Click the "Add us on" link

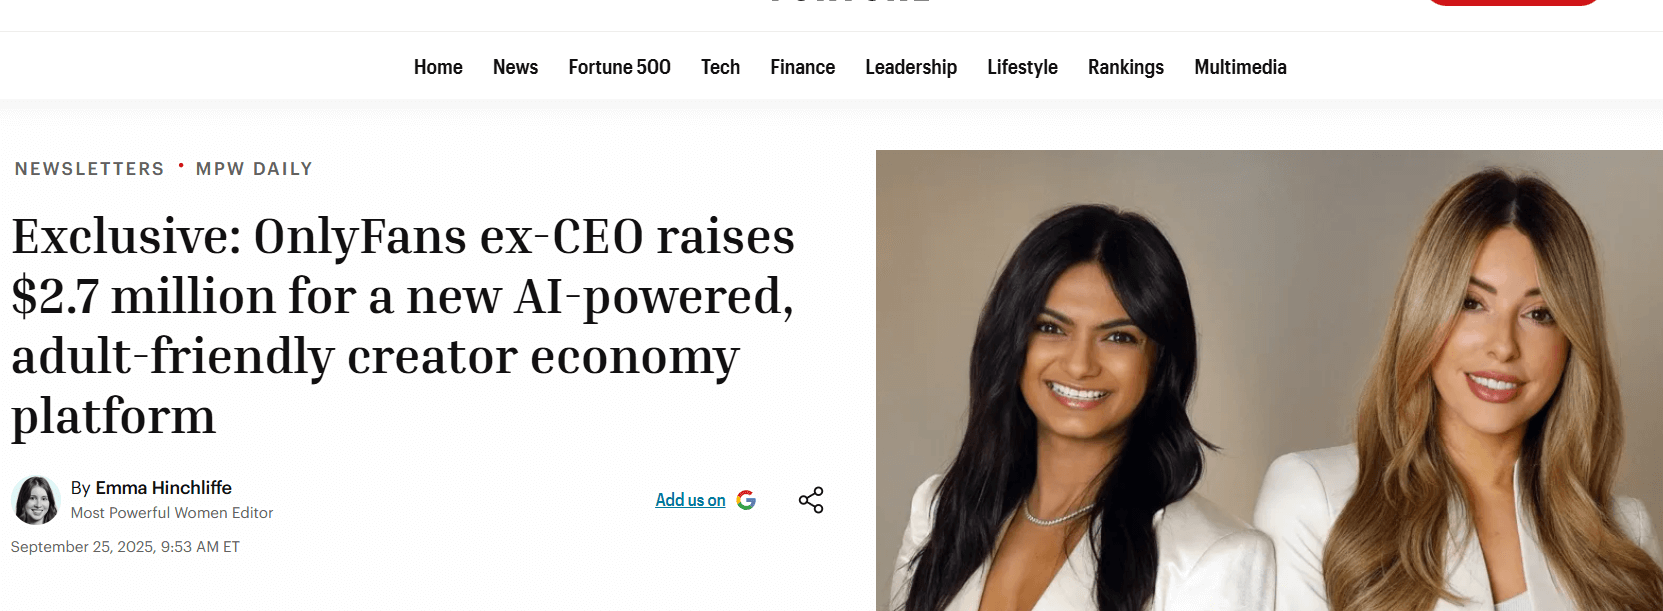[x=690, y=500]
